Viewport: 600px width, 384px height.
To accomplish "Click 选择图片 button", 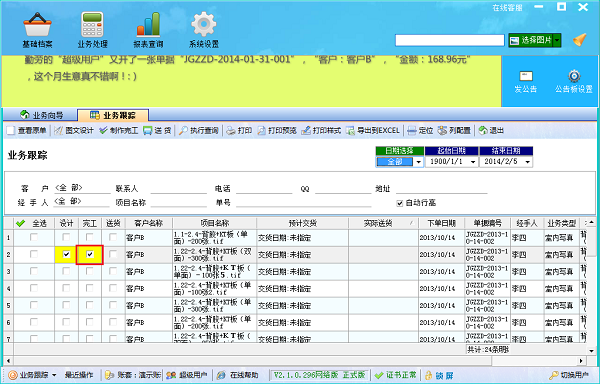I will coord(531,40).
